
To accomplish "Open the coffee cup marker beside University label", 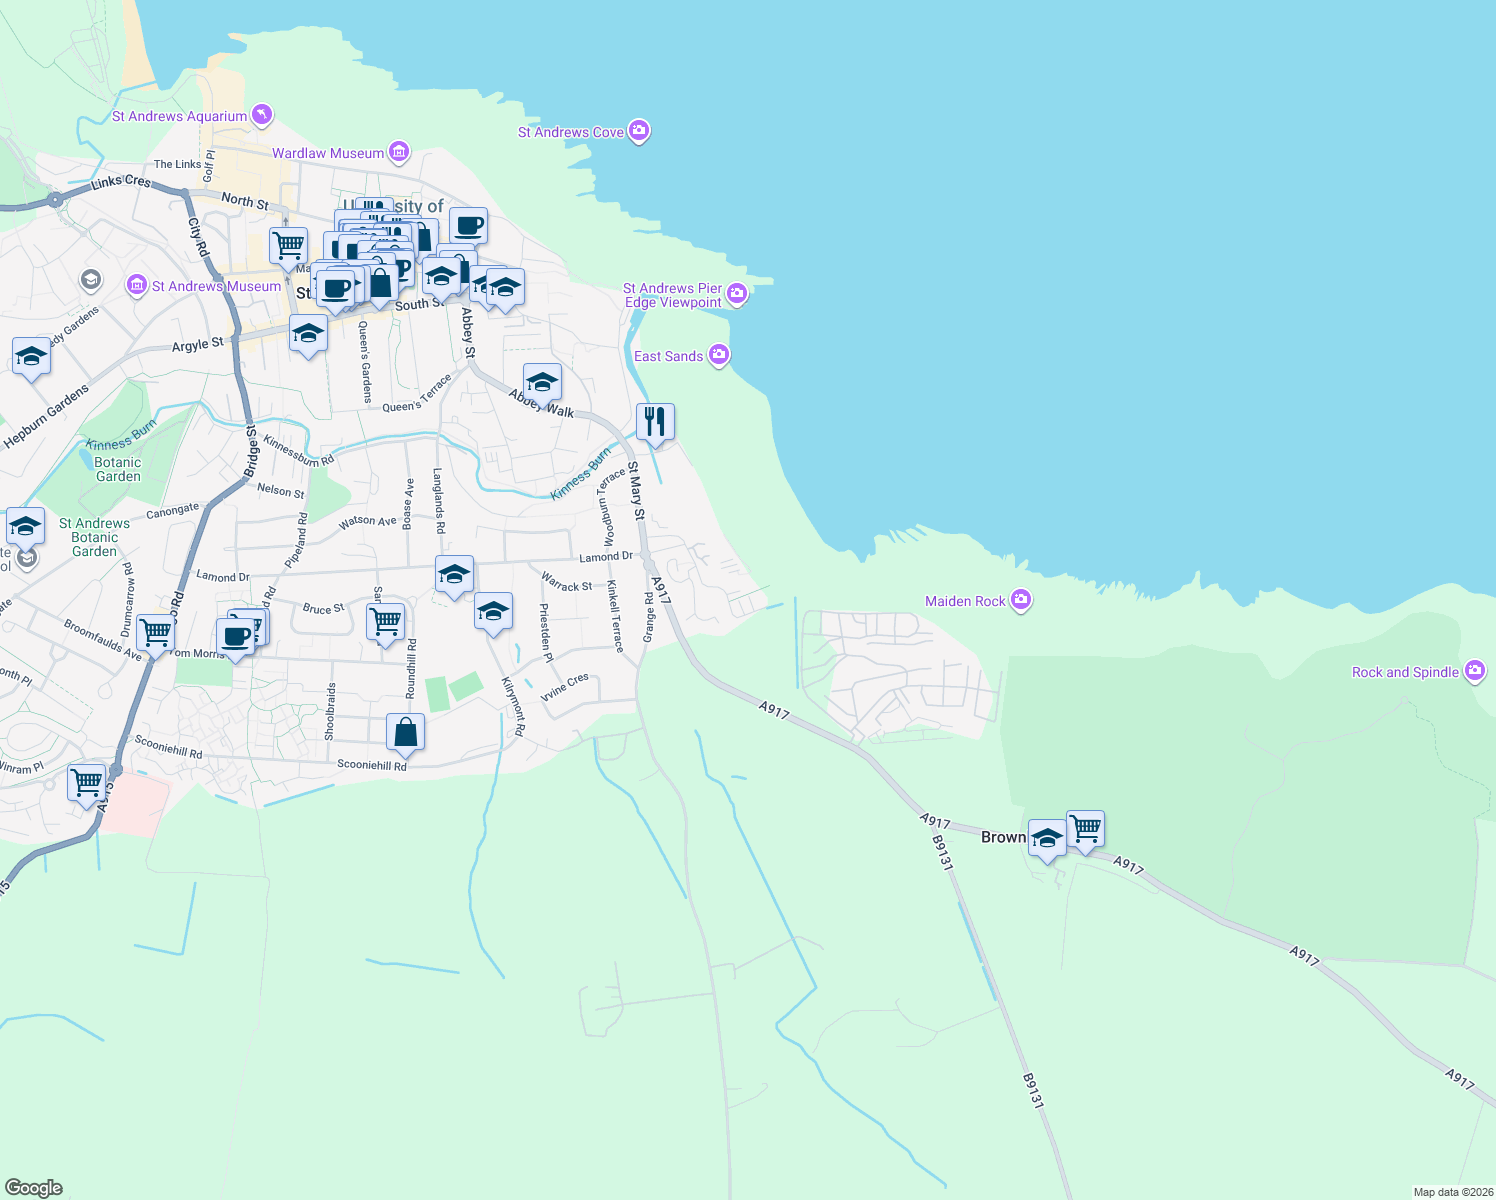I will click(x=468, y=226).
